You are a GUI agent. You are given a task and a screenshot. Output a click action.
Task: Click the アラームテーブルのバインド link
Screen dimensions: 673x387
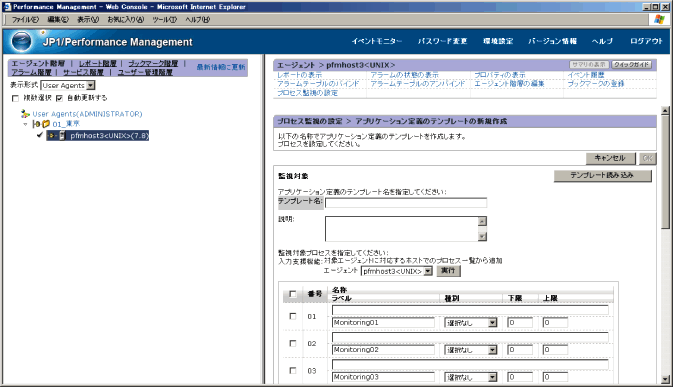coord(318,84)
